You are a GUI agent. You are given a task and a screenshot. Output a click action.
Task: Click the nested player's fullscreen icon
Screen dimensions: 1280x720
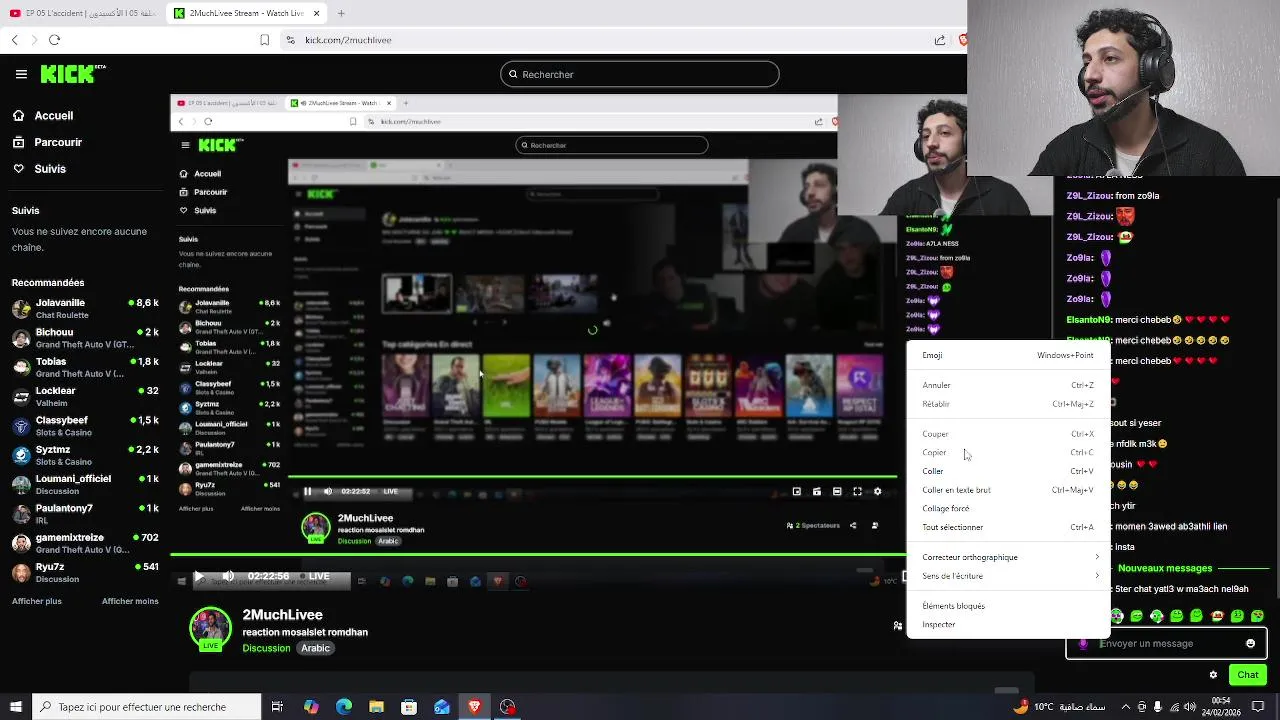[857, 491]
